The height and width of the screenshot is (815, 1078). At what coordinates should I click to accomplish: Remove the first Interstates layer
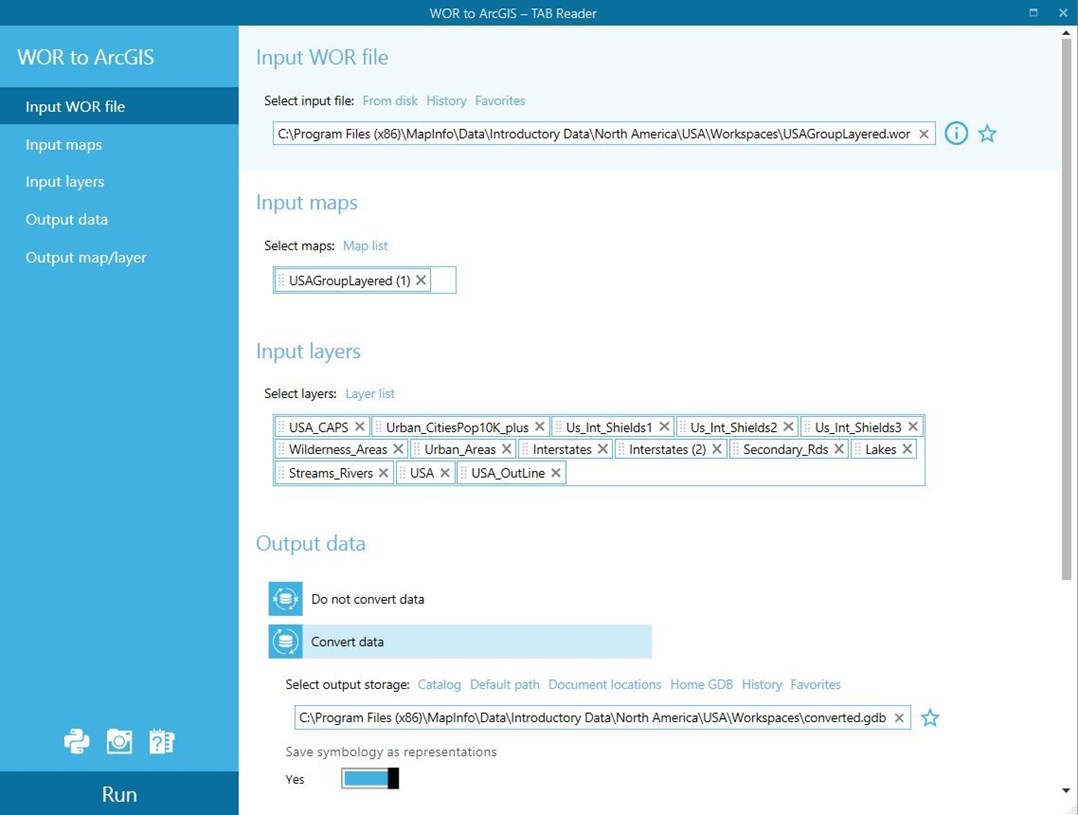603,449
